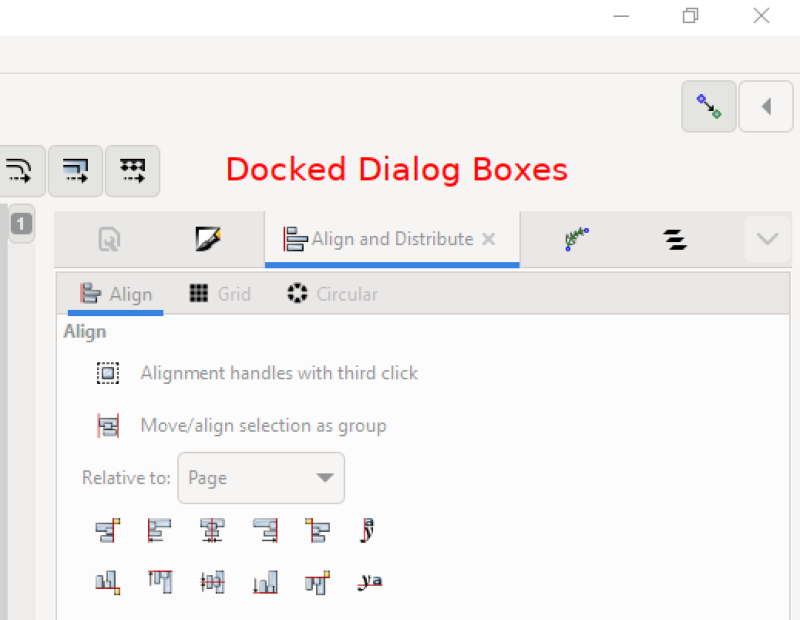The width and height of the screenshot is (800, 620).
Task: Align bottom edges of objects
Action: (265, 582)
